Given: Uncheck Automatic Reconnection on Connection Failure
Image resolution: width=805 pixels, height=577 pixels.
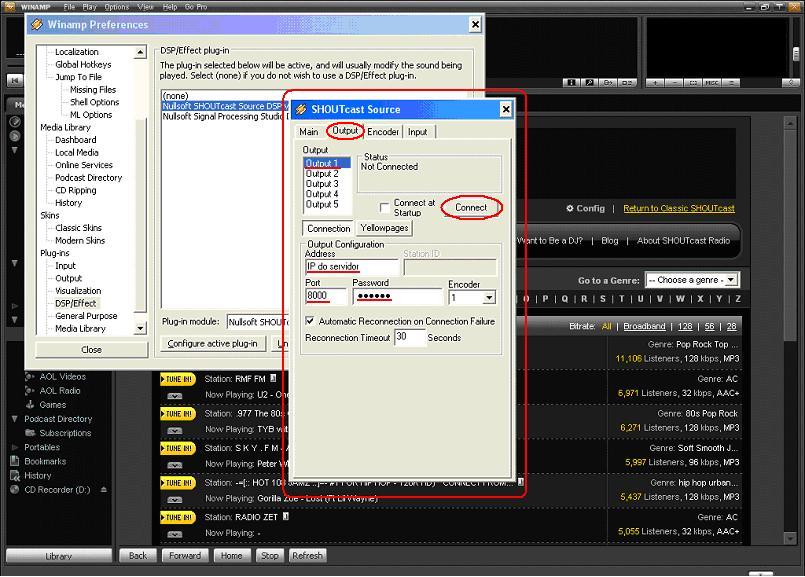Looking at the screenshot, I should 310,321.
